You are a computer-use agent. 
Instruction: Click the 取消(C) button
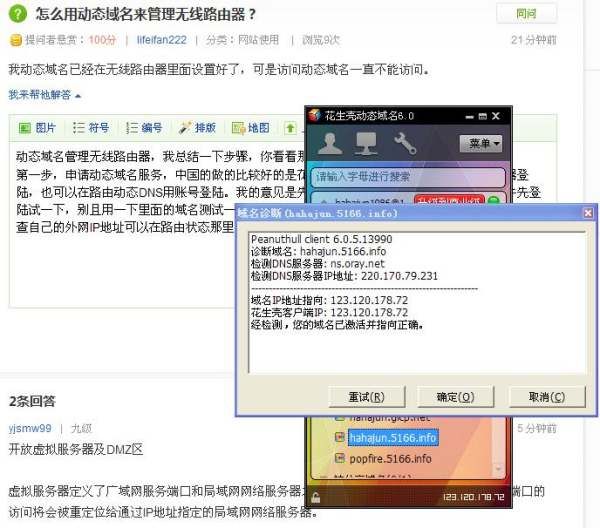click(547, 397)
